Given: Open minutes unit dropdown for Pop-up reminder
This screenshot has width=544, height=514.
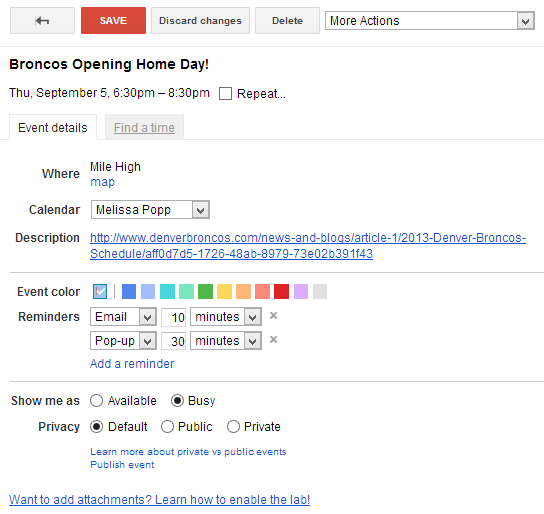Looking at the screenshot, I should click(226, 341).
